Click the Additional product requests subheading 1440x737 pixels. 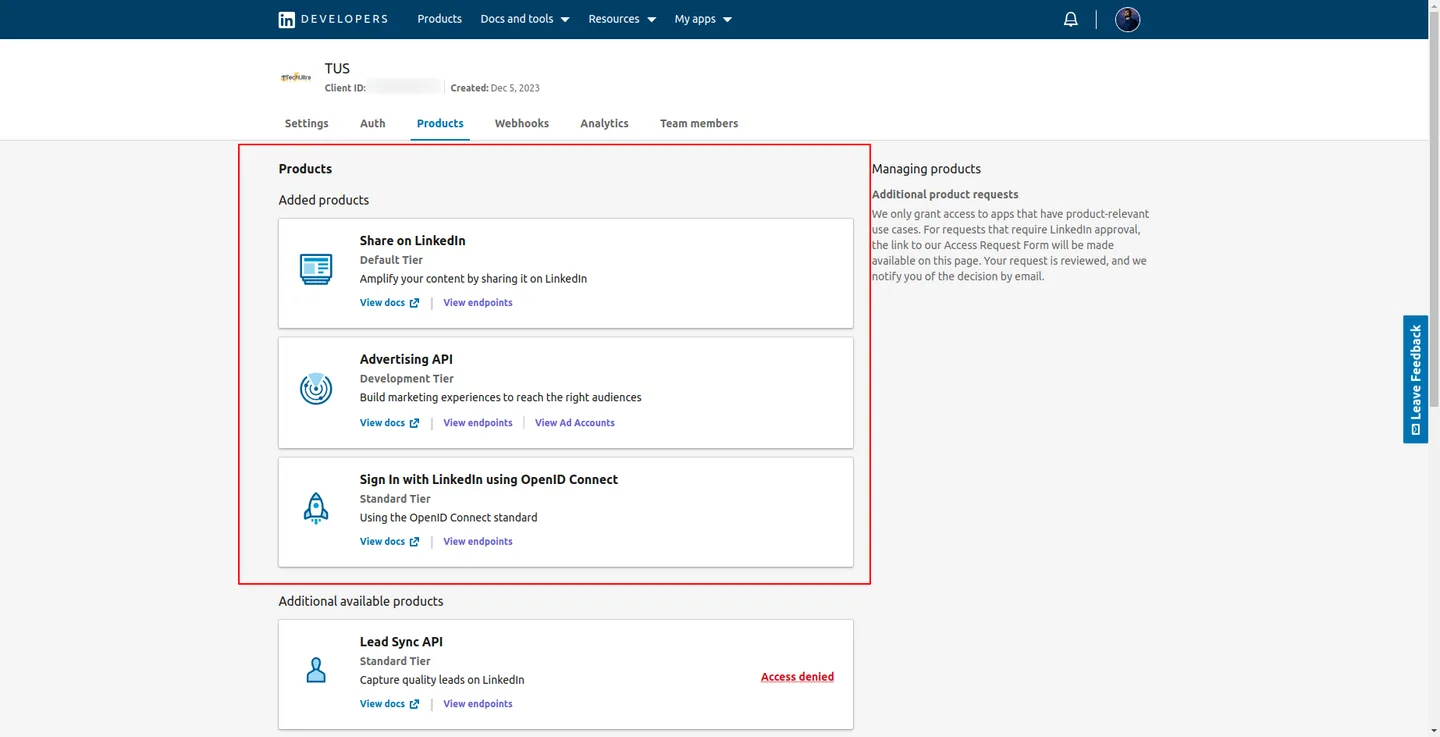(x=945, y=195)
